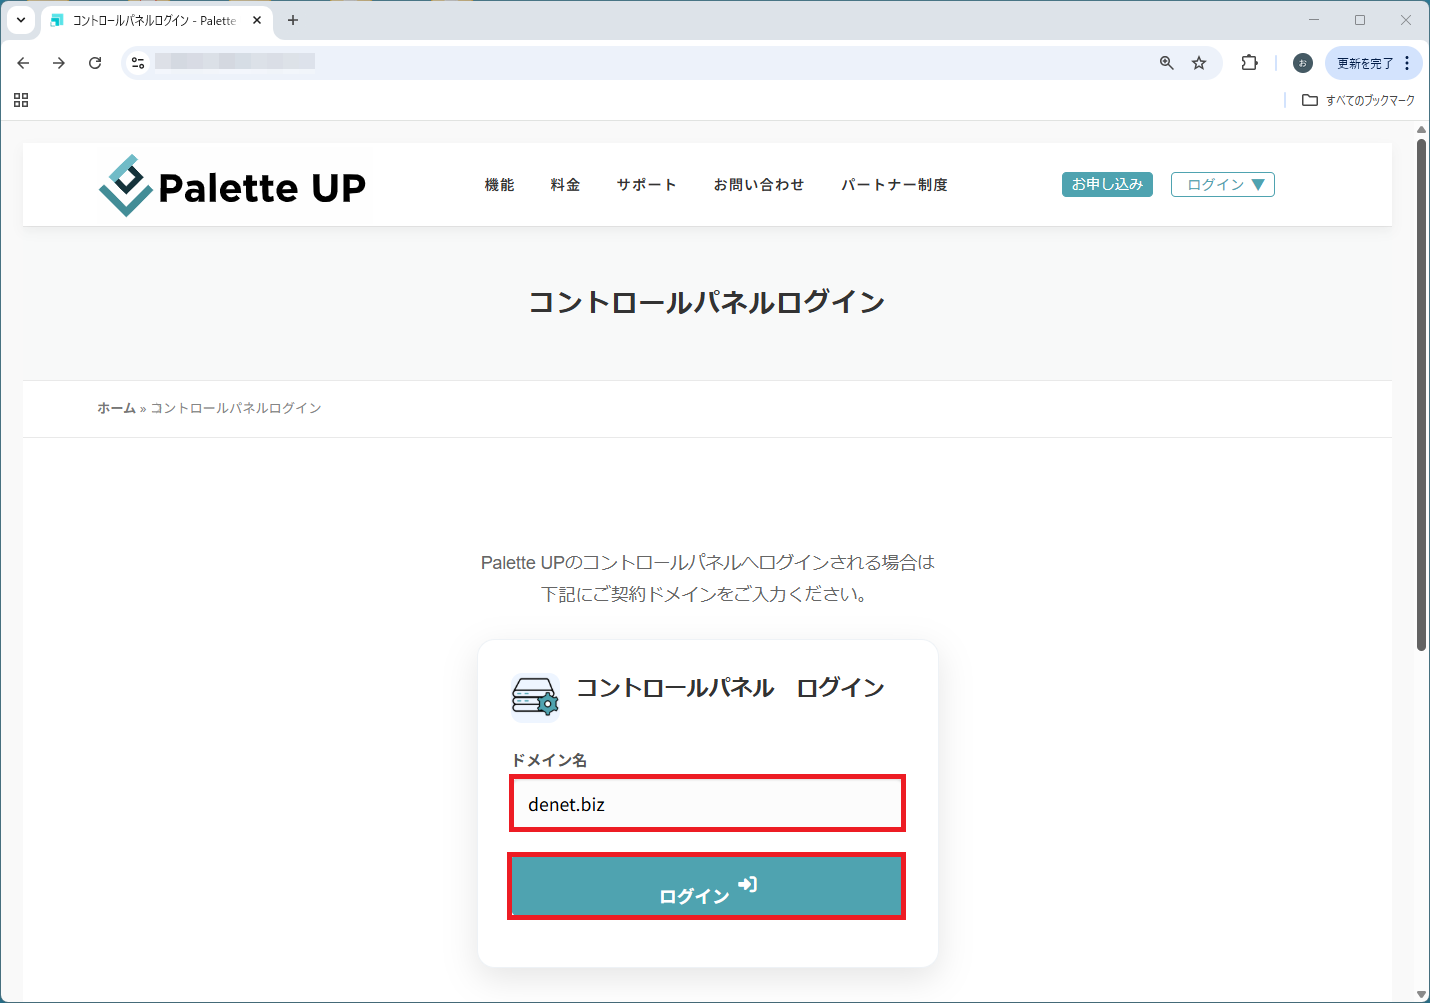
Task: Click the コントロールパネル ログイン card title
Action: 731,688
